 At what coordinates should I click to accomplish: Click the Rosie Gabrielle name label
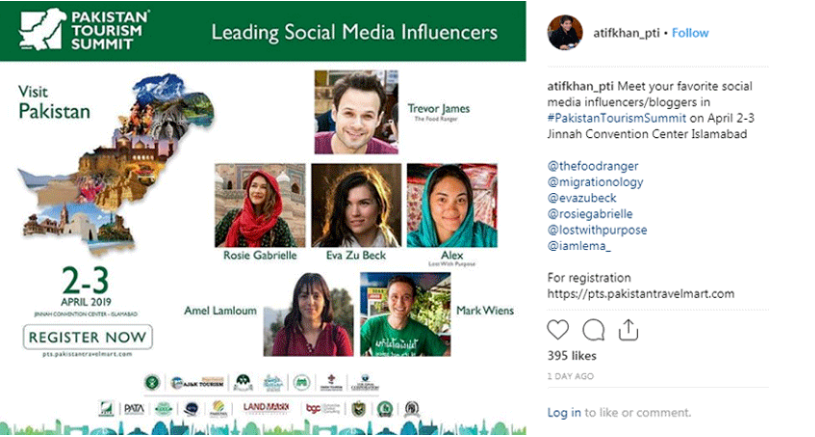pos(260,255)
